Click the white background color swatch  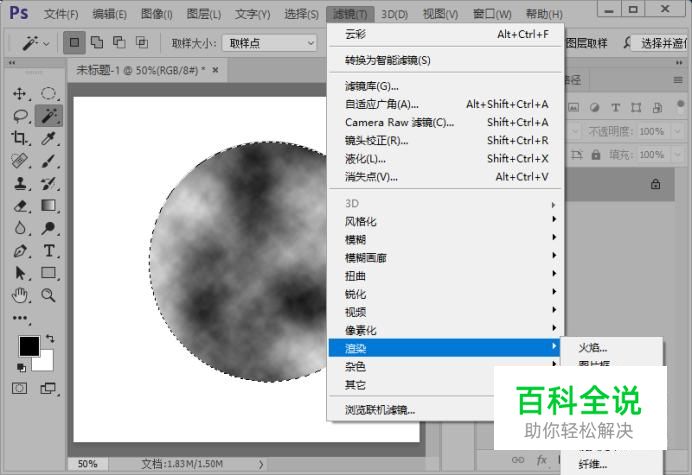click(x=45, y=363)
